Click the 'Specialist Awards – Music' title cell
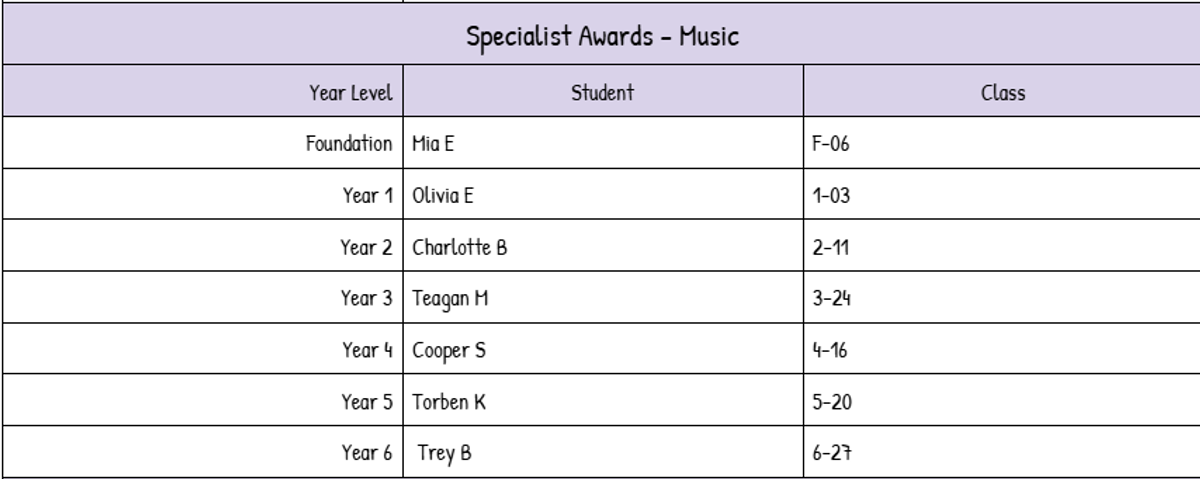 602,37
